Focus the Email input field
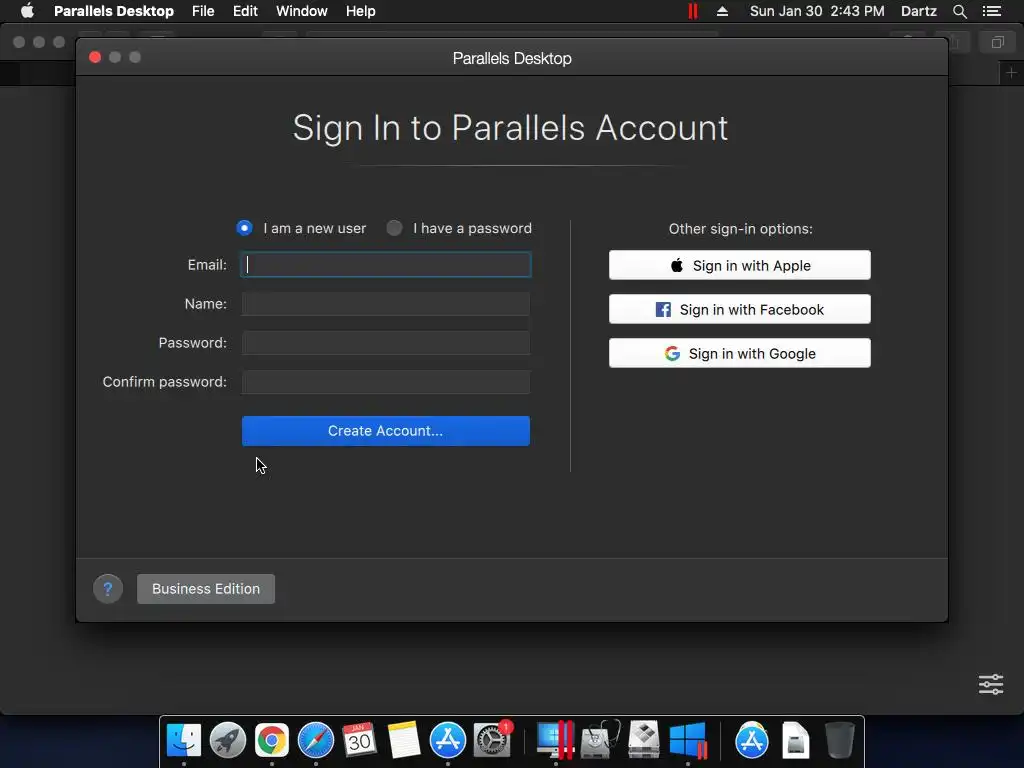Image resolution: width=1024 pixels, height=768 pixels. tap(386, 264)
